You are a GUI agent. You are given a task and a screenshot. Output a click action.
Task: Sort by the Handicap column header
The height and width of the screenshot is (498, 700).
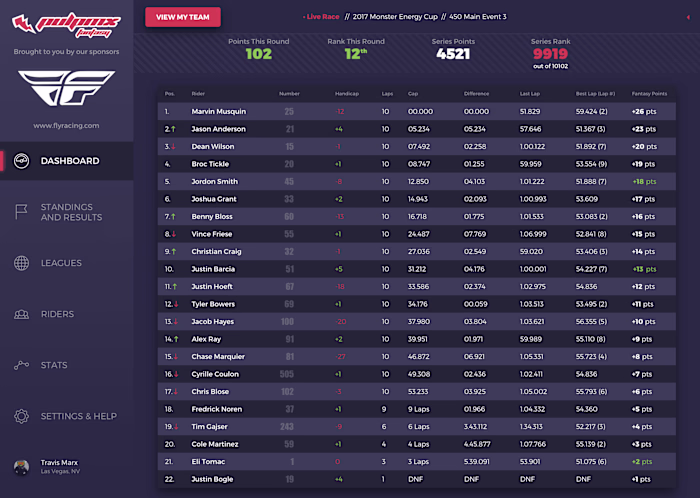point(346,94)
